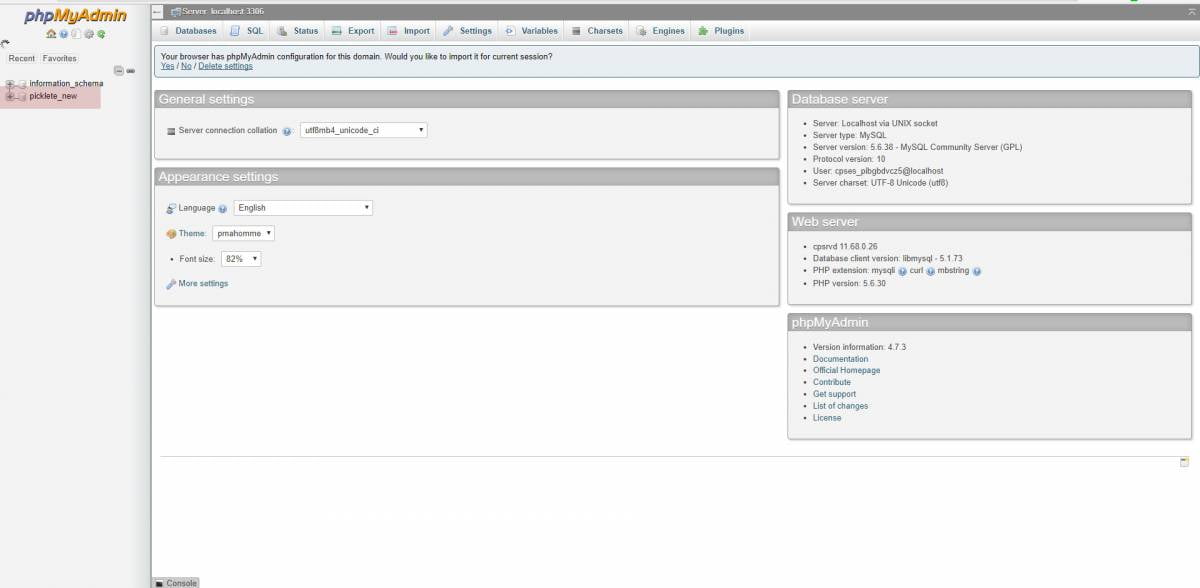Screen dimensions: 1200x588
Task: Click the picklete_new database icon
Action: click(22, 96)
